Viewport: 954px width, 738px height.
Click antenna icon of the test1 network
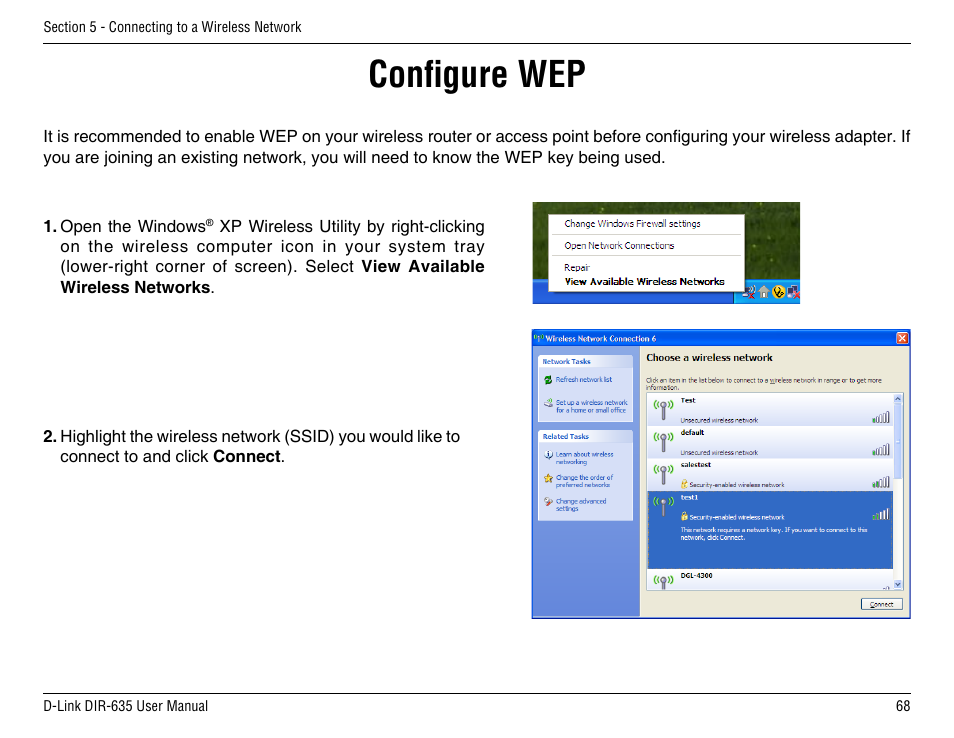tap(663, 506)
